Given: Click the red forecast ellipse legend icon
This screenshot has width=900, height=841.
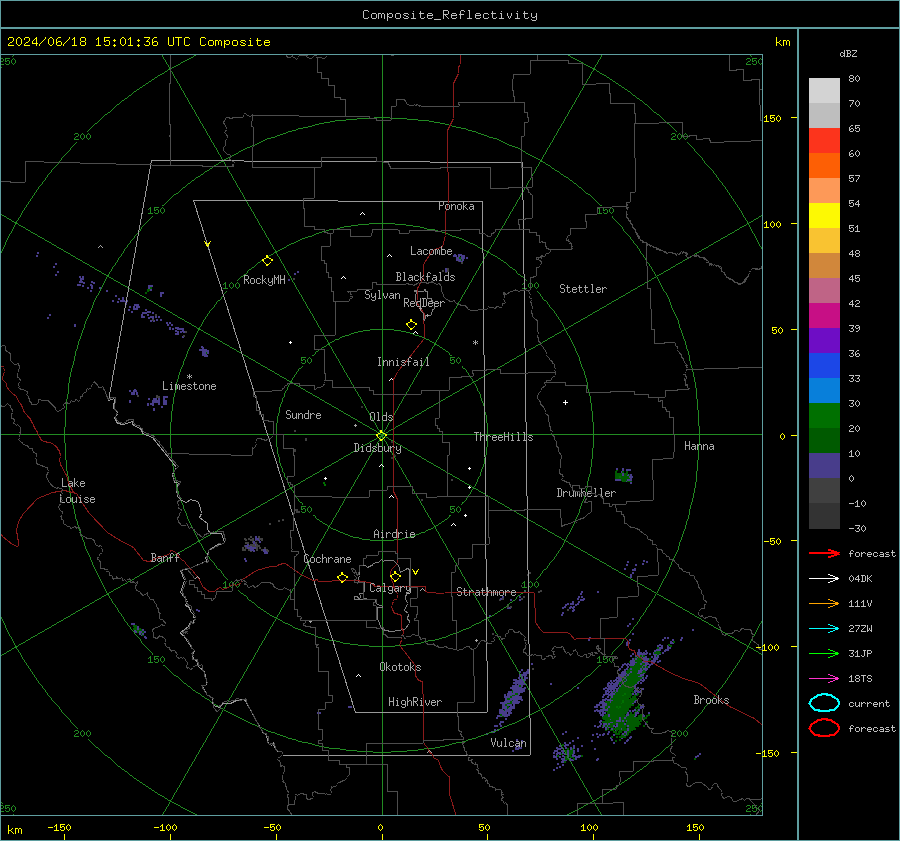Looking at the screenshot, I should point(824,728).
